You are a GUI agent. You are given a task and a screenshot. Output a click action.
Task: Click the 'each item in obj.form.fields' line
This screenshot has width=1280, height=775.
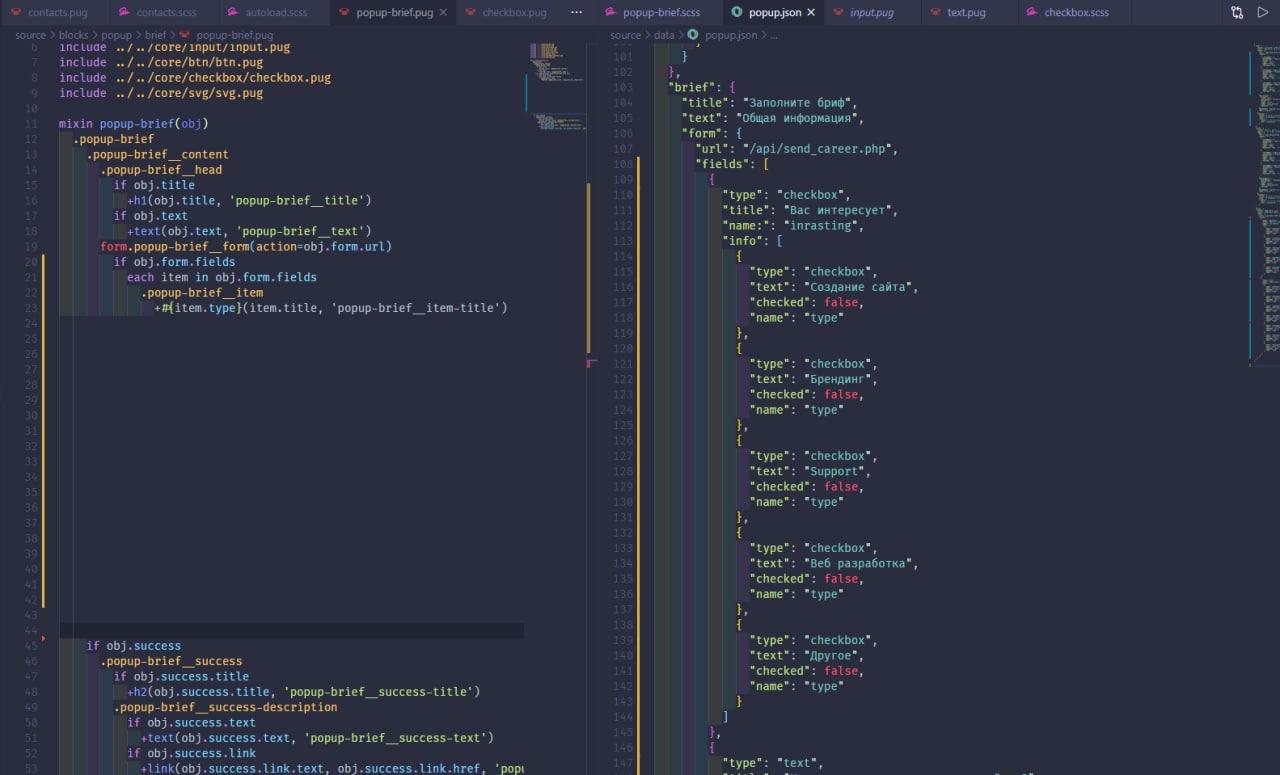[x=222, y=277]
